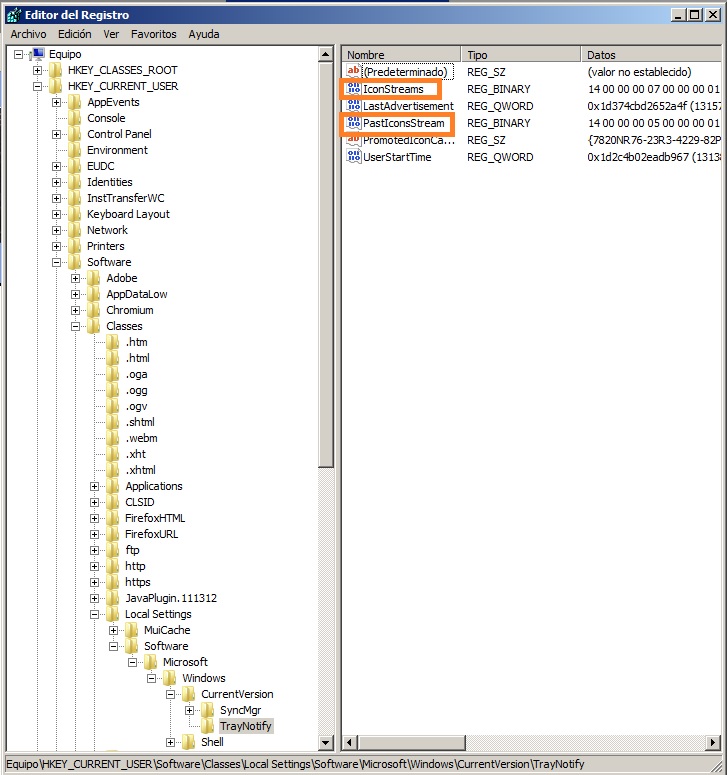
Task: Click the UserStartTime value icon
Action: click(353, 157)
